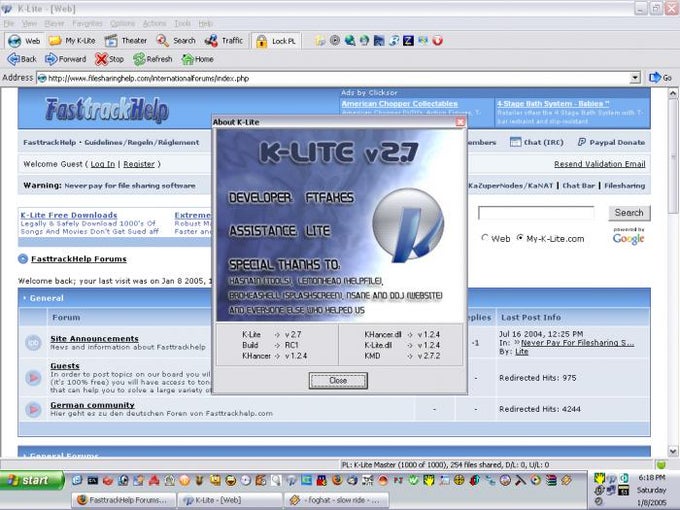Click the Windows start button
The height and width of the screenshot is (510, 680).
32,481
